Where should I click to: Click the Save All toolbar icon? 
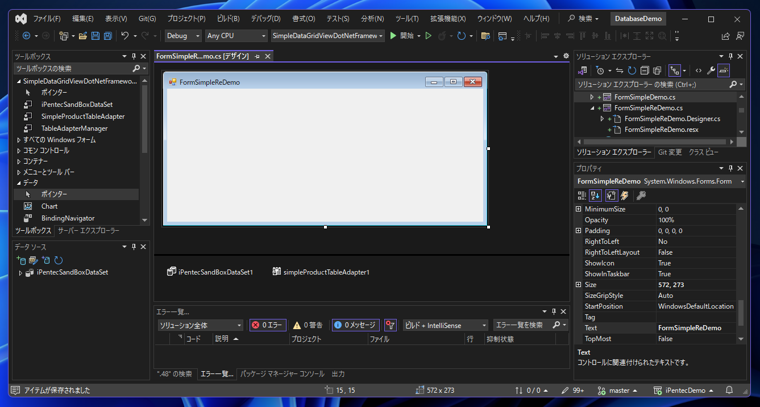click(108, 36)
